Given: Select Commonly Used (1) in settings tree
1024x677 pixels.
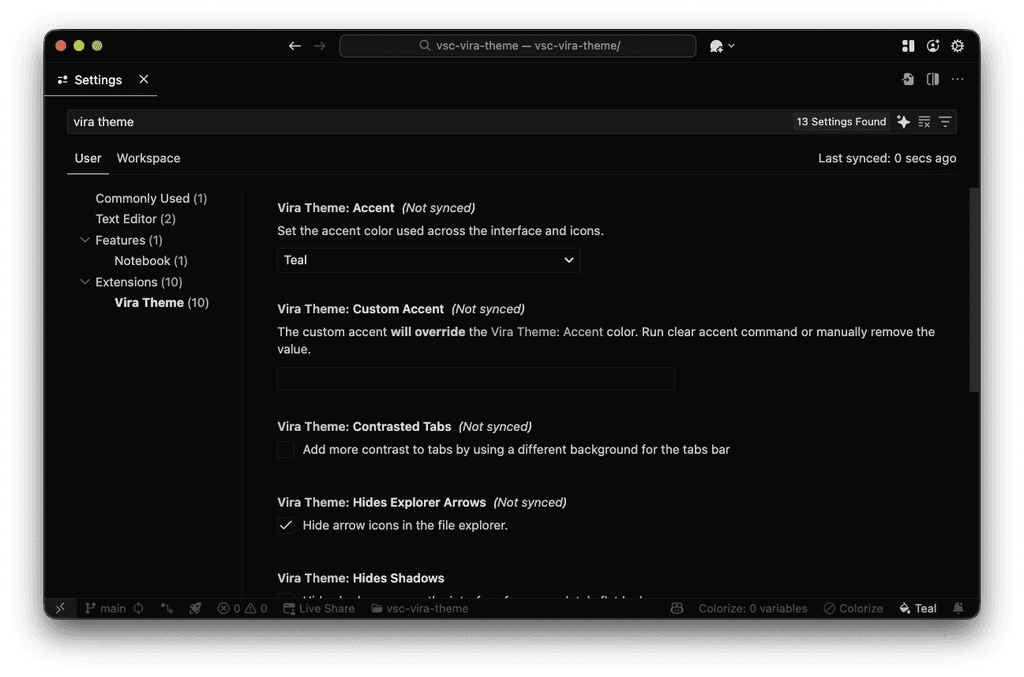Looking at the screenshot, I should 151,198.
